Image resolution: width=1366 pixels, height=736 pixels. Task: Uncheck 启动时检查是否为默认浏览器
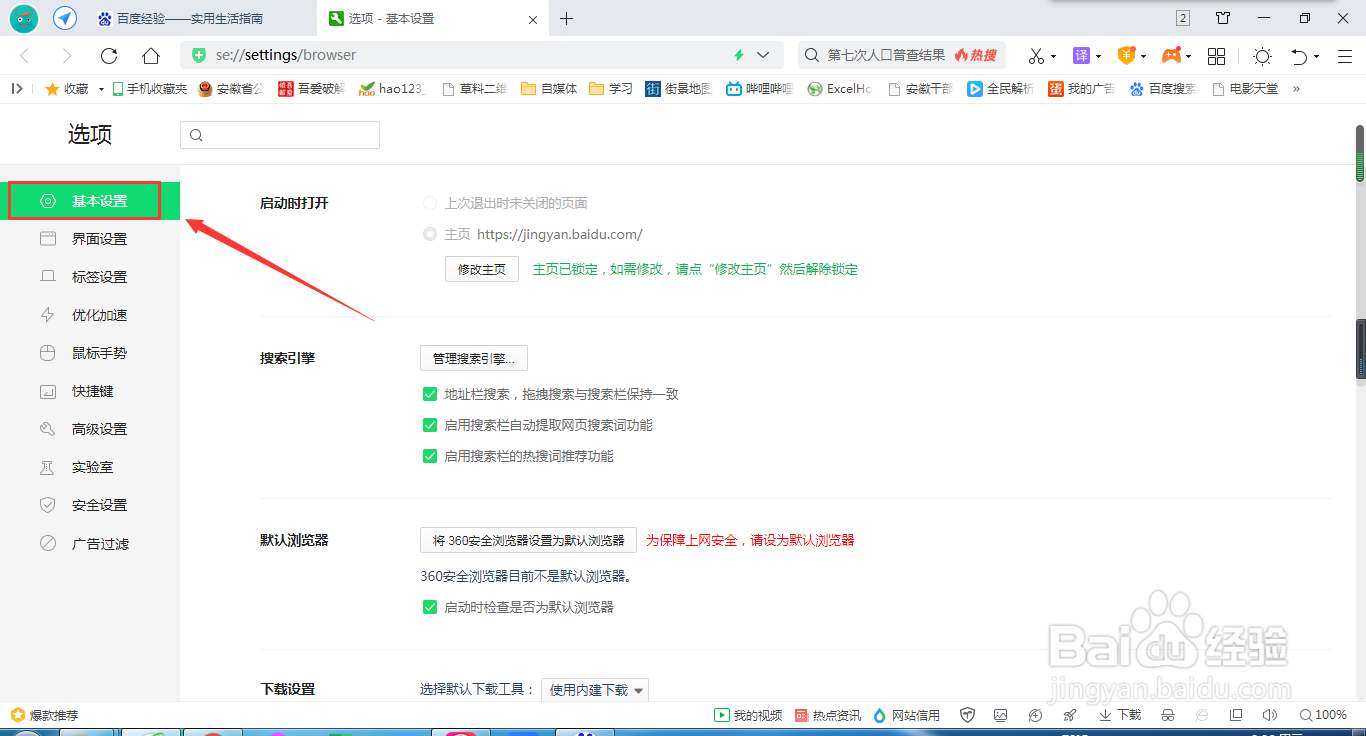430,606
